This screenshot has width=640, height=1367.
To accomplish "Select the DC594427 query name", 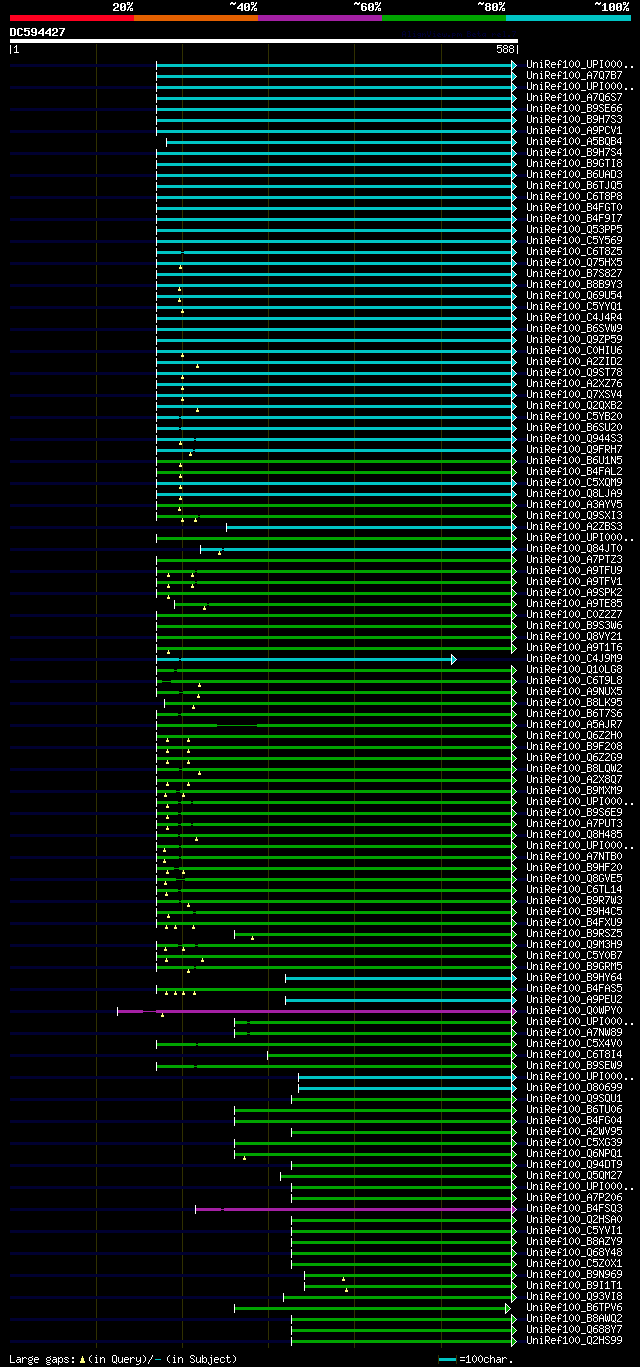I will tap(38, 32).
